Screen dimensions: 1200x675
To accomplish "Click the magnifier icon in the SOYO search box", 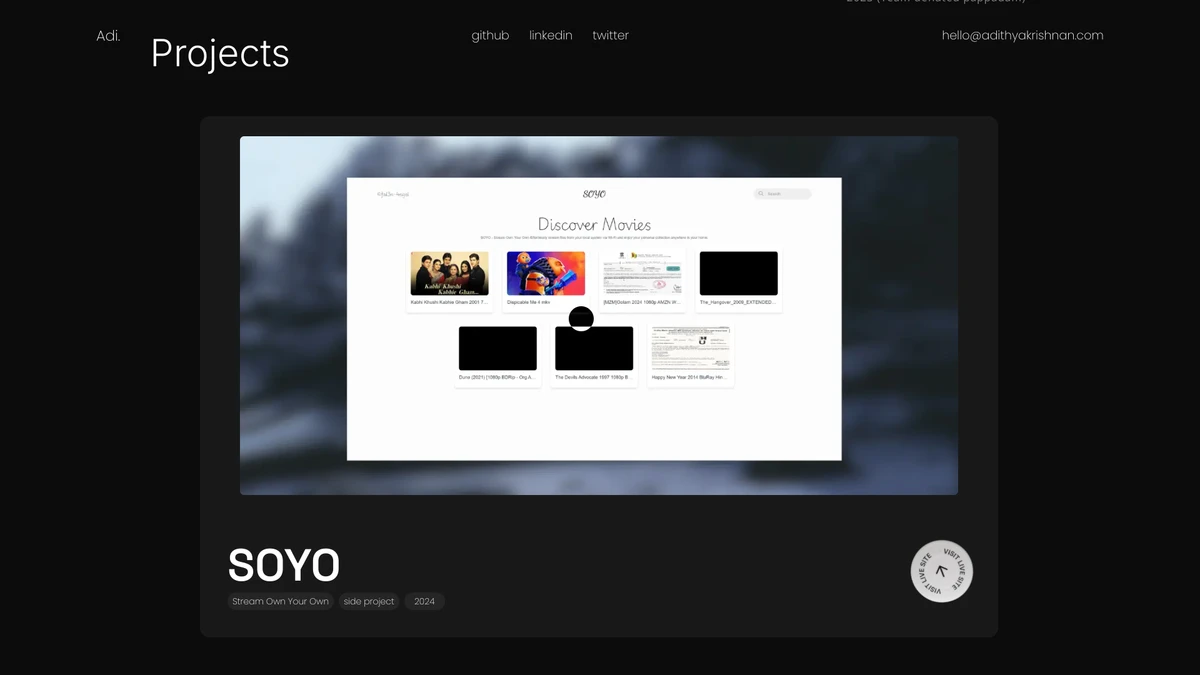I will [761, 194].
